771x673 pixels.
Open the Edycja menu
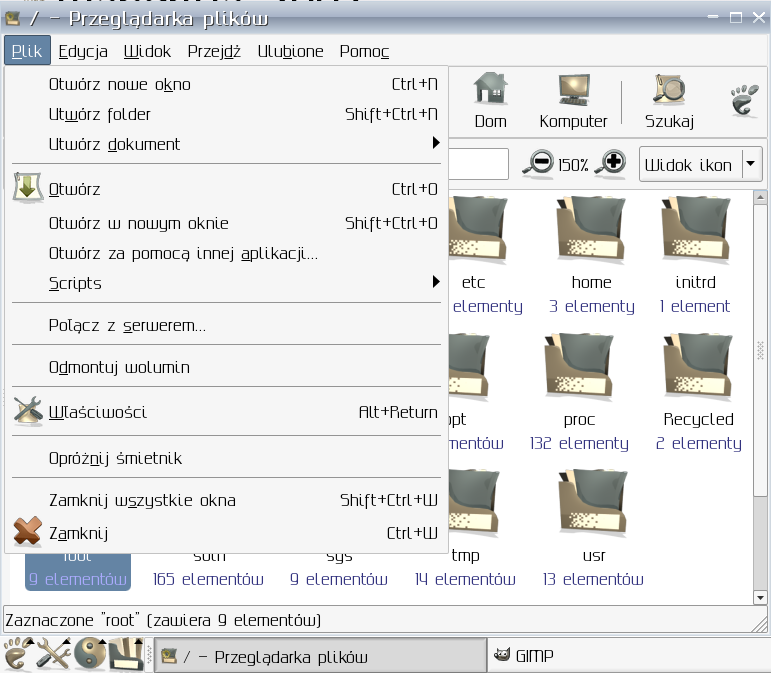tap(83, 51)
